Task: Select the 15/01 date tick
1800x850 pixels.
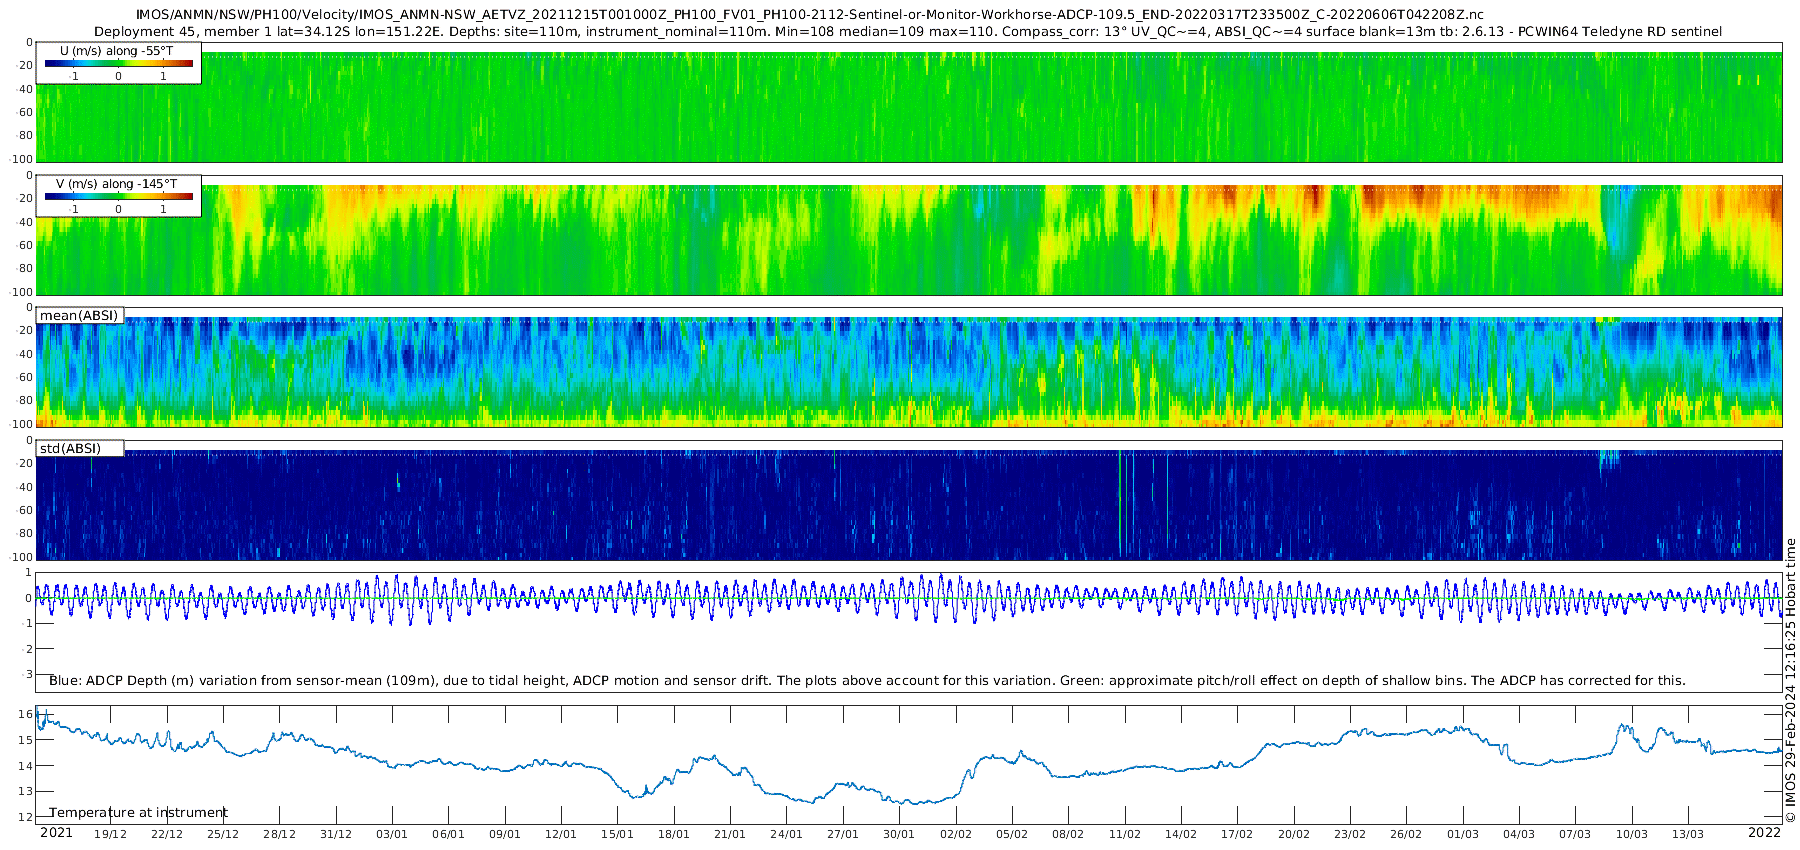Action: [x=617, y=834]
